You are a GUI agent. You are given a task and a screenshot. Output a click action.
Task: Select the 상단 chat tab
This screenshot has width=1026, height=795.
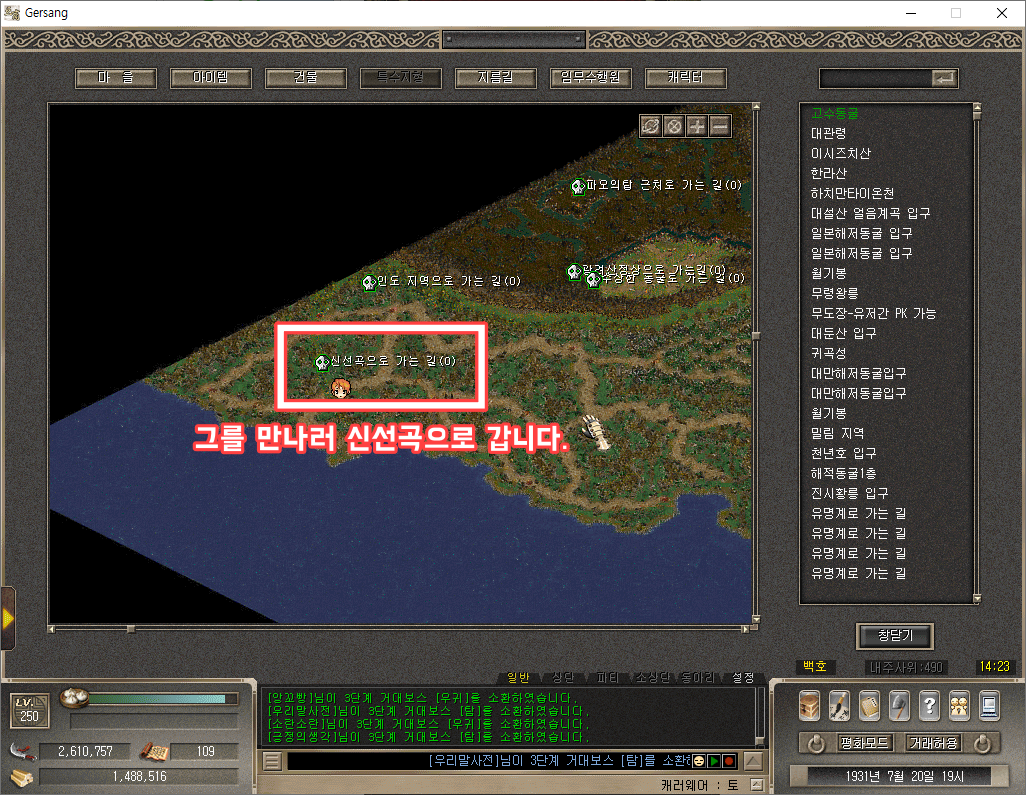(x=563, y=678)
